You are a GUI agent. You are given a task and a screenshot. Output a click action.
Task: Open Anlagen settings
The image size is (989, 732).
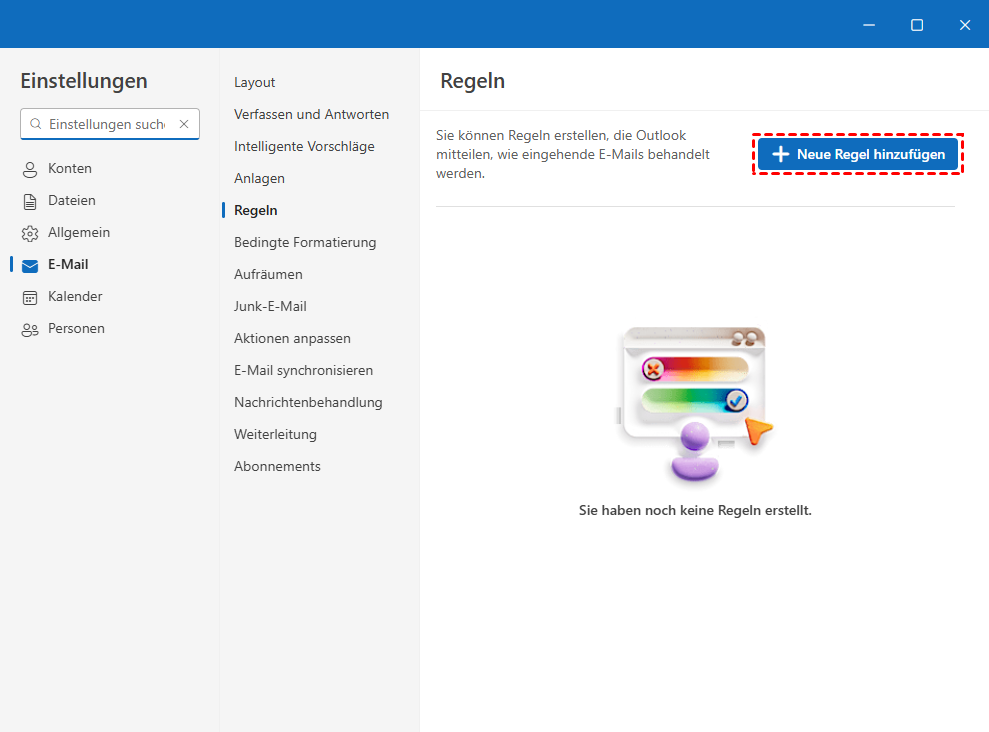[x=259, y=178]
